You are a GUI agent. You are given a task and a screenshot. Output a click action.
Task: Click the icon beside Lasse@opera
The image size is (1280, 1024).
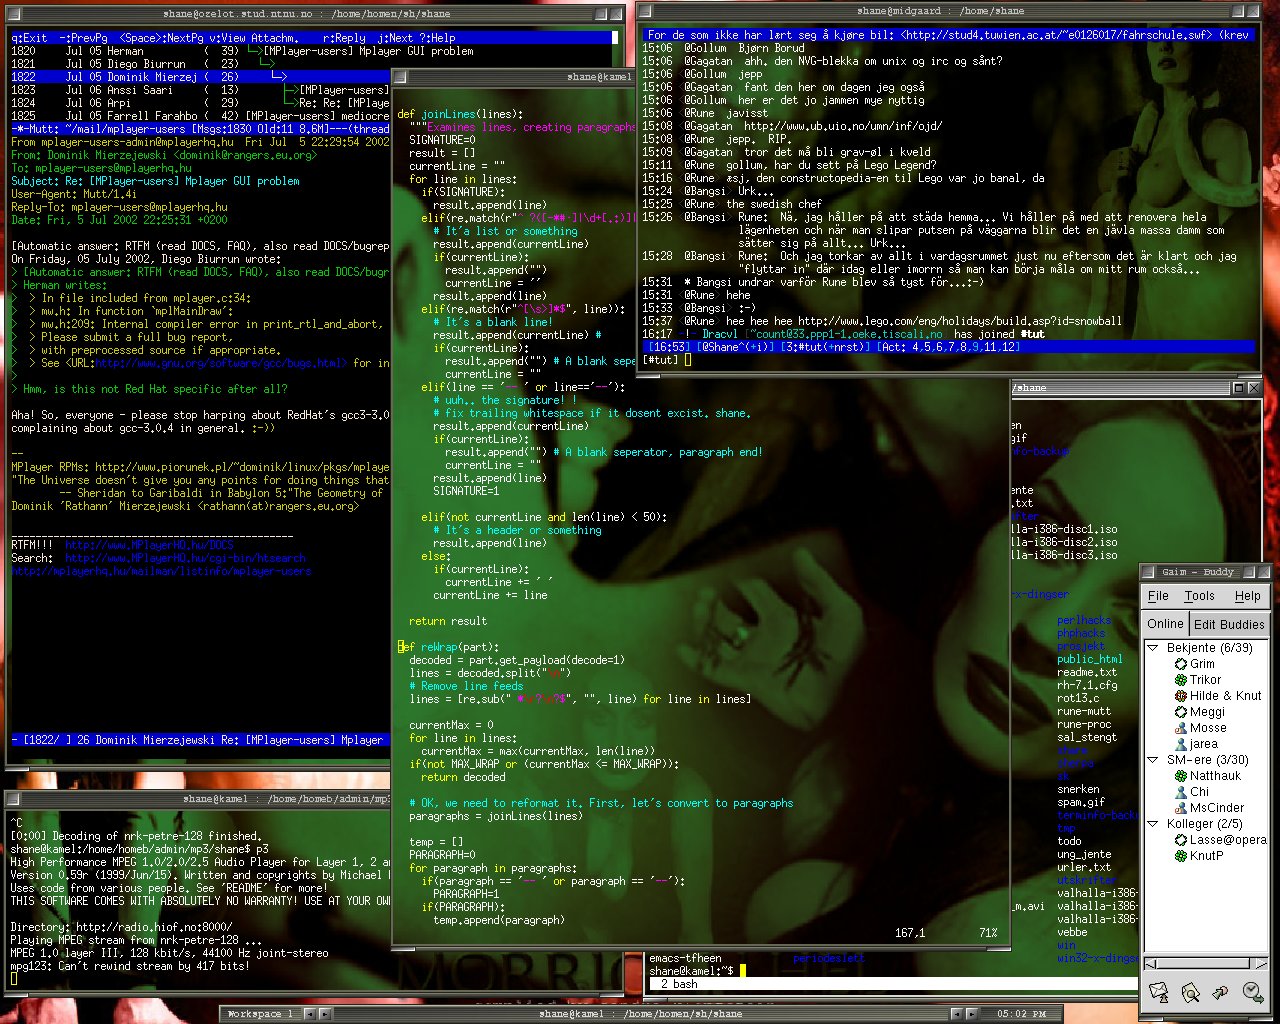pos(1181,840)
